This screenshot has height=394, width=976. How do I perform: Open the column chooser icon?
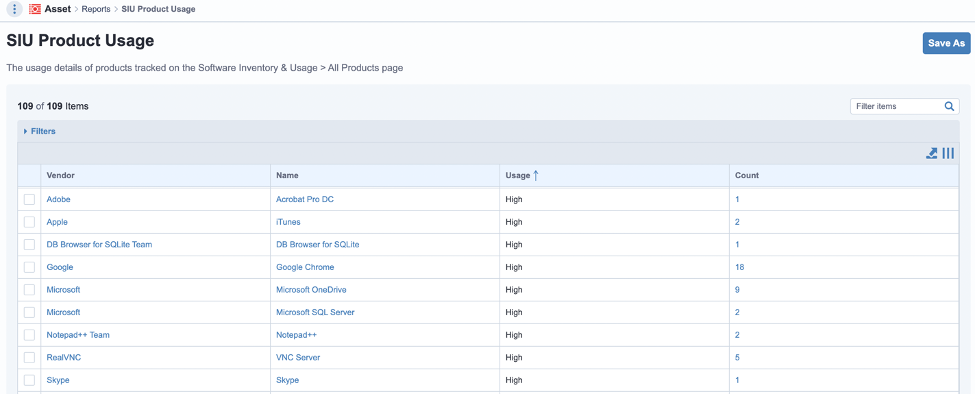pos(948,153)
